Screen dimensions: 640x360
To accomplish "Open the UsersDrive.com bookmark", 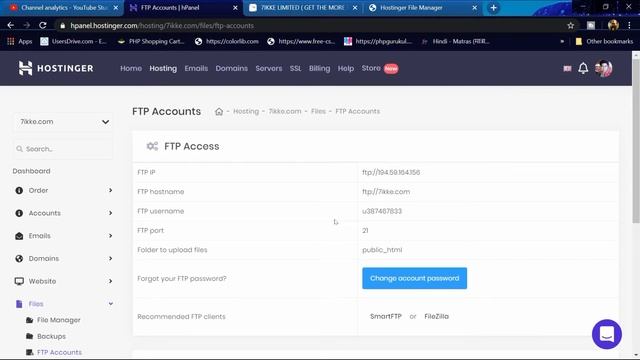I will 73,41.
